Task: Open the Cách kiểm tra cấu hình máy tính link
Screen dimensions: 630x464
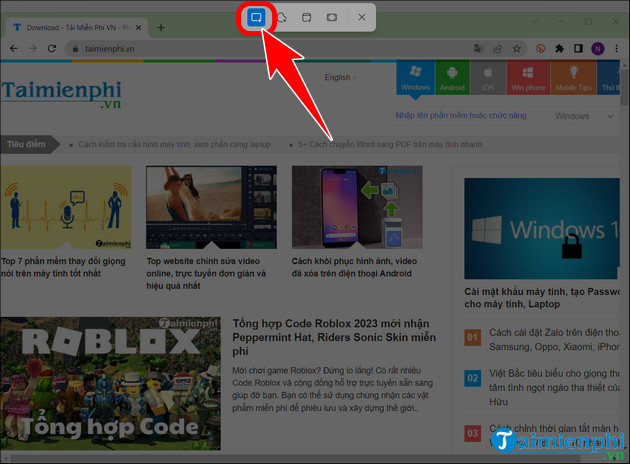Action: coord(174,144)
